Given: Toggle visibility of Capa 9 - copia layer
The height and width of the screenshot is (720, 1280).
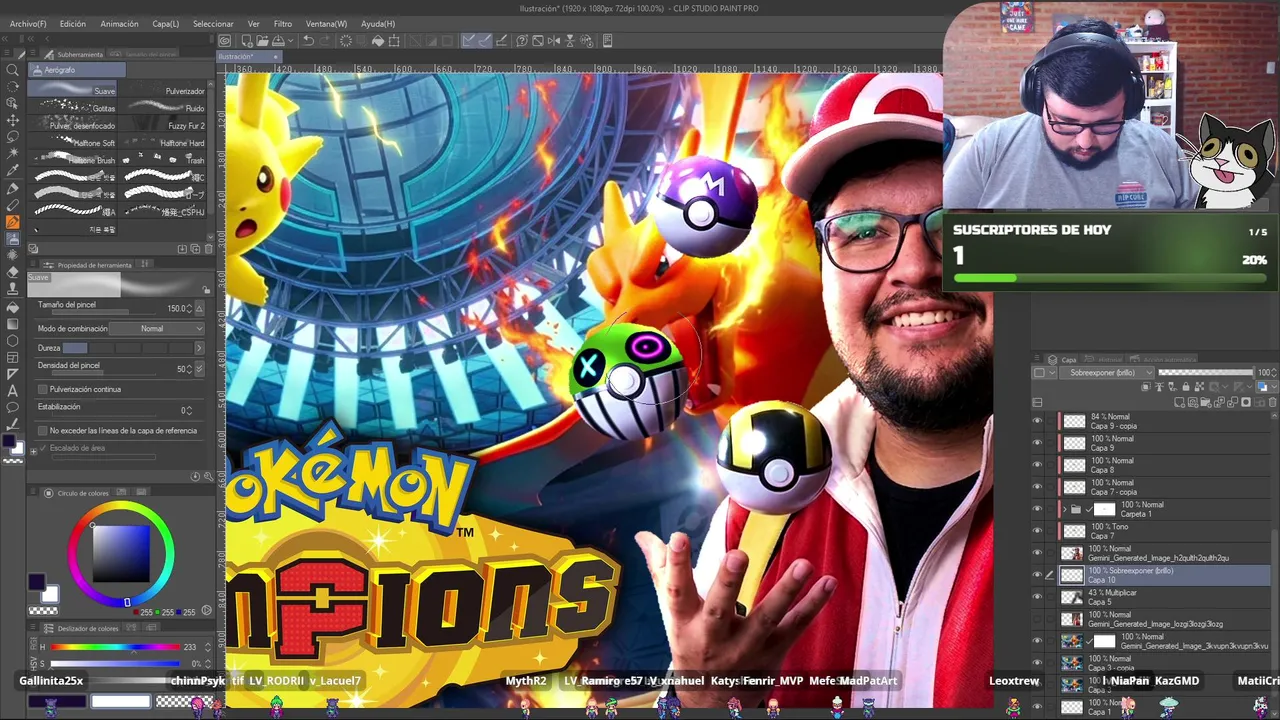Looking at the screenshot, I should [1037, 421].
